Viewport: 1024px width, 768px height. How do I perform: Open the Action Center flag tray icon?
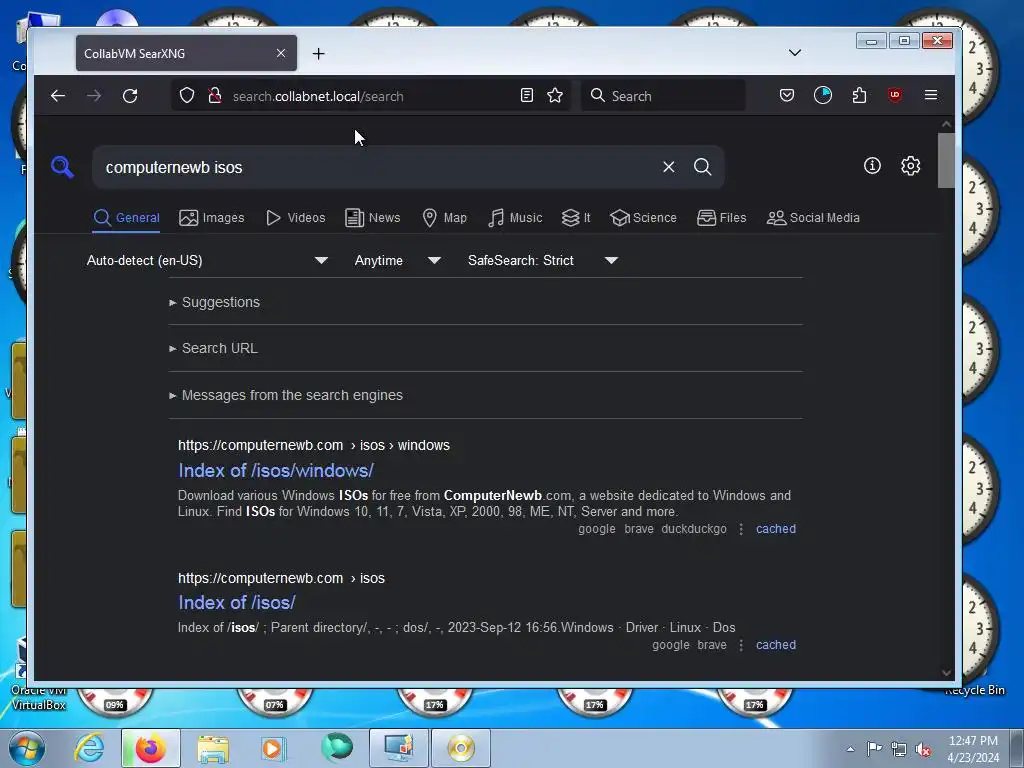[x=874, y=749]
